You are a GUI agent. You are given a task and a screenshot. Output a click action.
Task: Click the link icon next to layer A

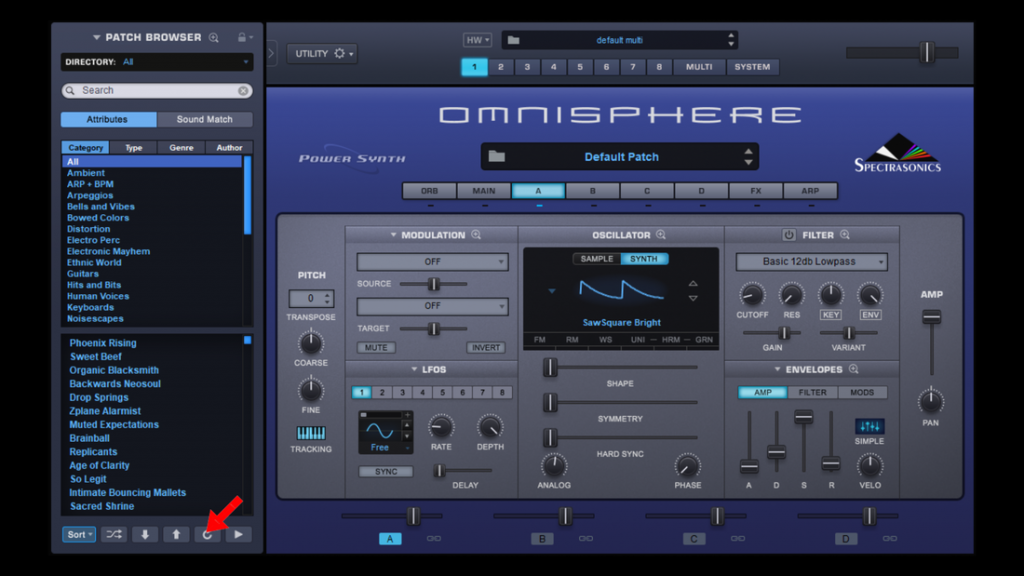click(x=434, y=539)
